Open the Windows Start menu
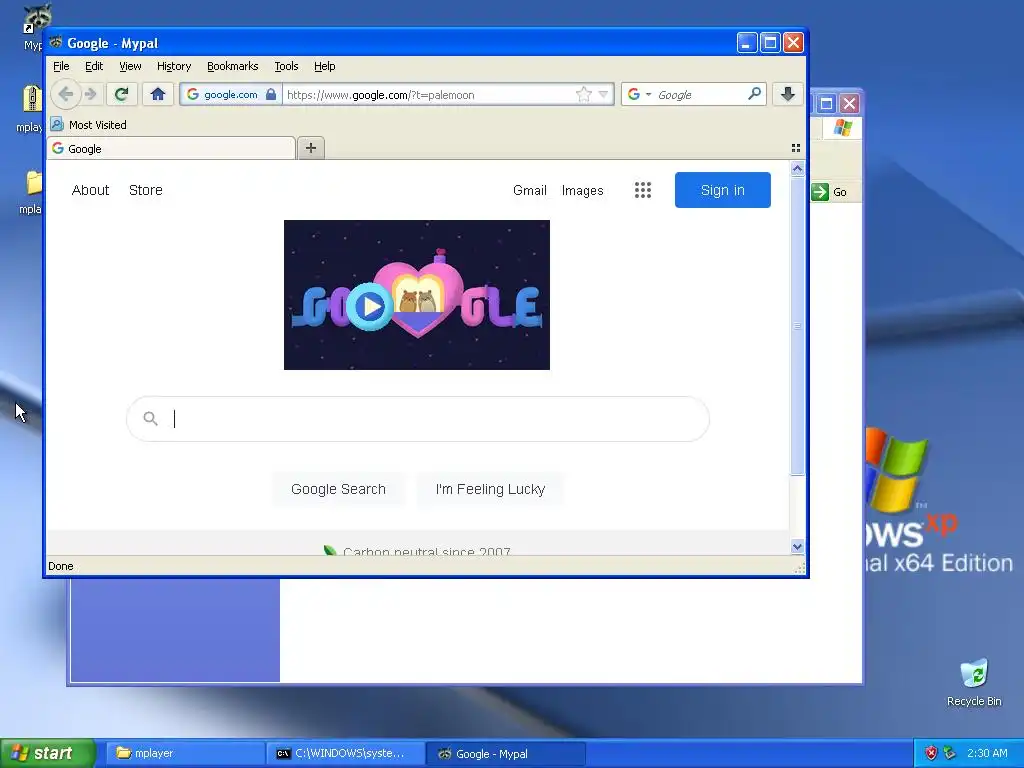Screen dimensions: 1024x768 click(x=48, y=753)
